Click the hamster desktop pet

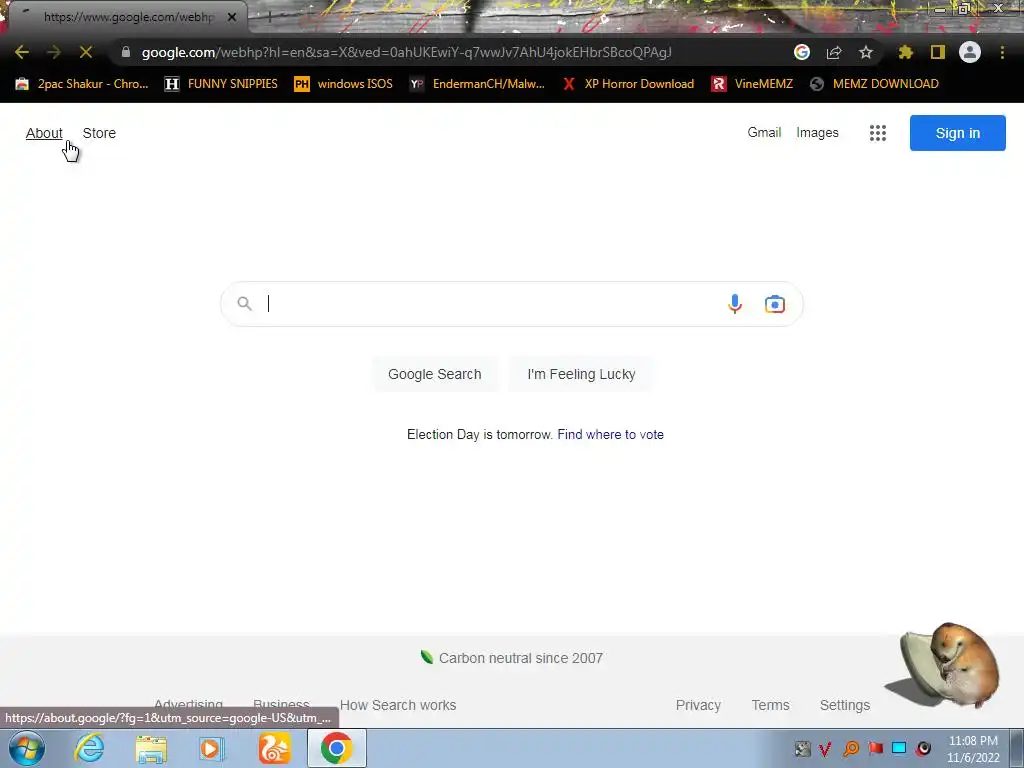point(943,666)
